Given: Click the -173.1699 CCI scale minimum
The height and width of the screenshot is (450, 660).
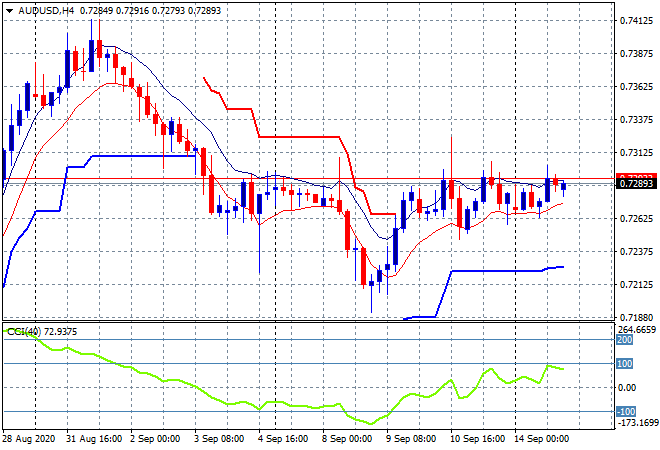Looking at the screenshot, I should pos(638,422).
